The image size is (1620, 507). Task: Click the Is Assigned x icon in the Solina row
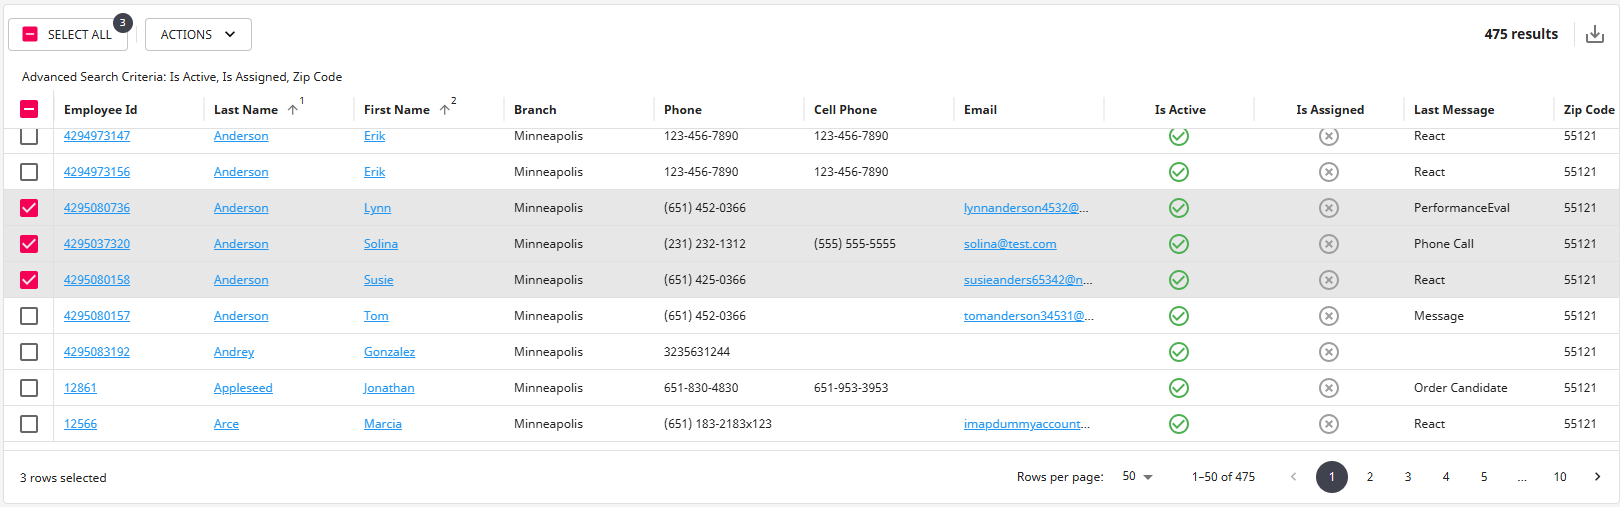(1329, 244)
